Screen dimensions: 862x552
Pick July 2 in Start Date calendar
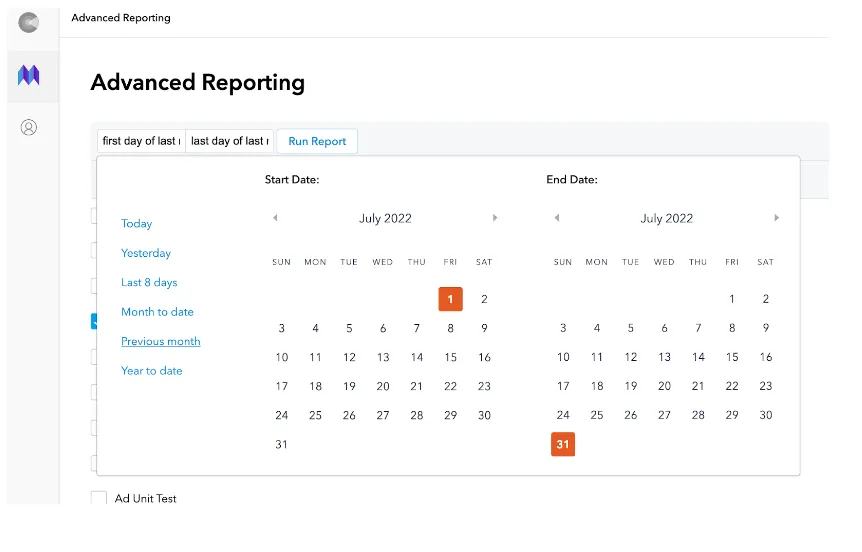[484, 299]
